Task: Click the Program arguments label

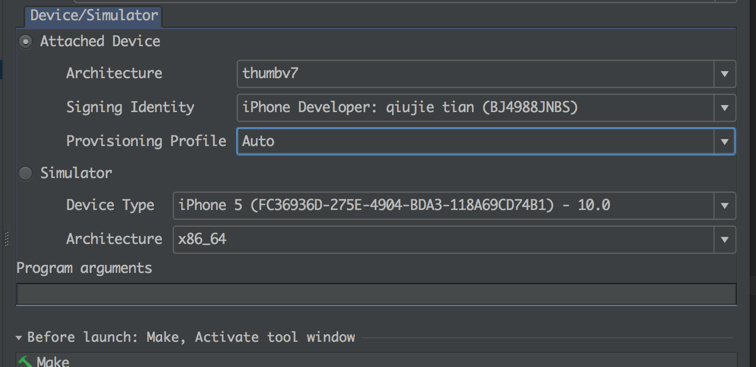Action: (84, 268)
